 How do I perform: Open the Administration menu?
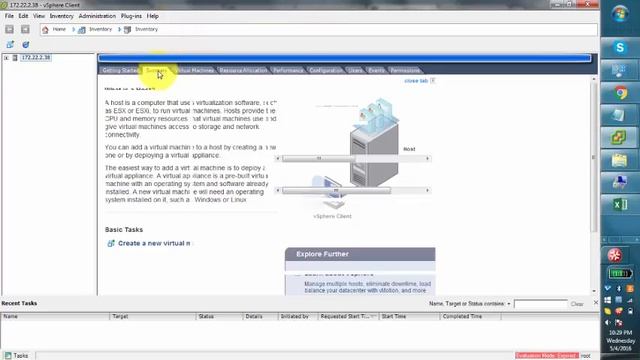tap(97, 16)
